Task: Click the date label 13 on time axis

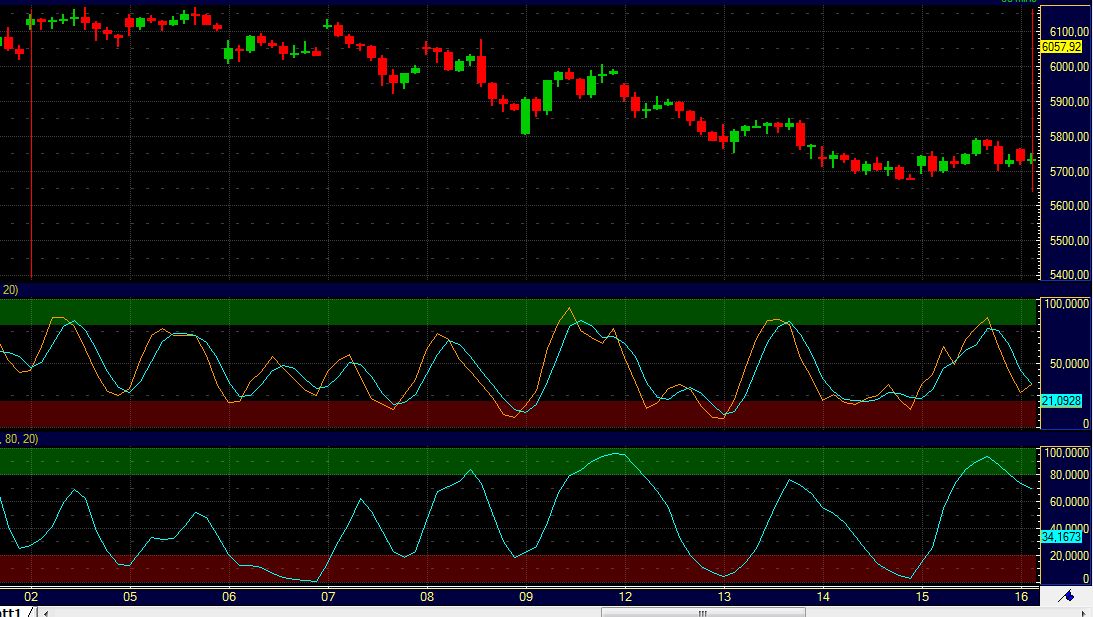Action: [x=724, y=597]
